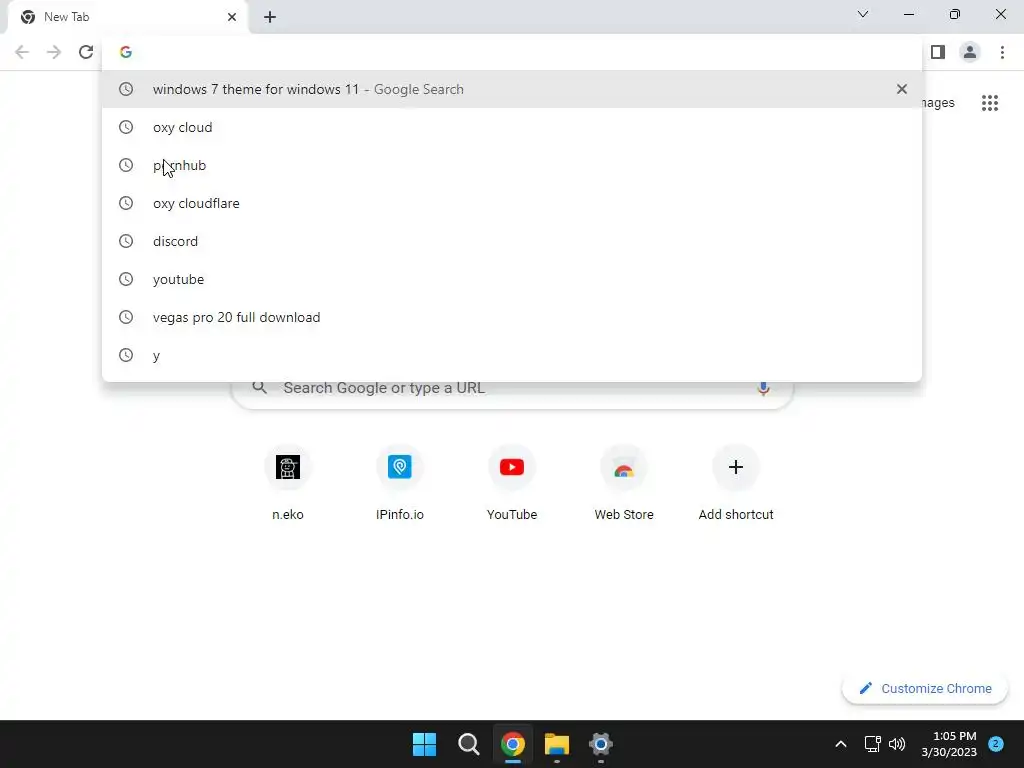Open the YouTube shortcut tile
This screenshot has height=768, width=1024.
(512, 482)
